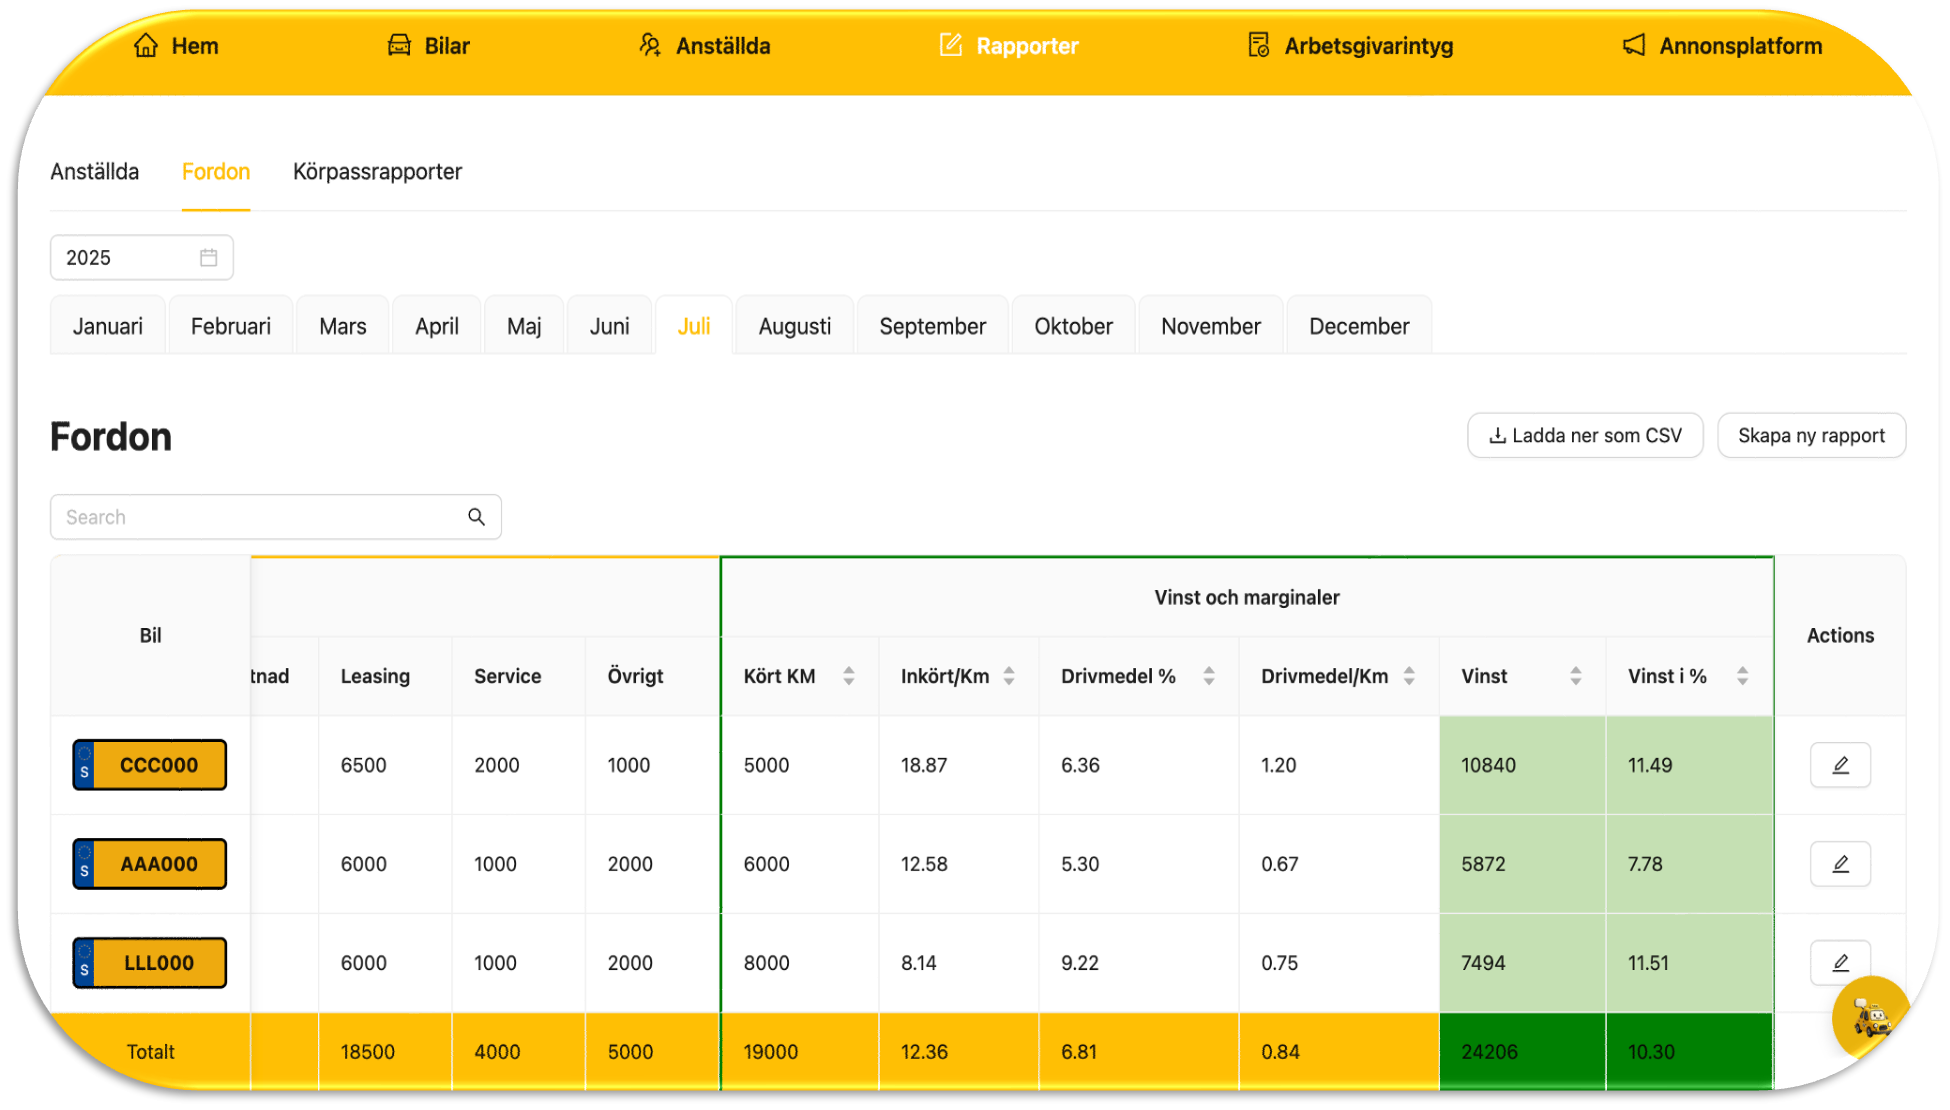
Task: Open the year picker calendar icon
Action: click(208, 258)
